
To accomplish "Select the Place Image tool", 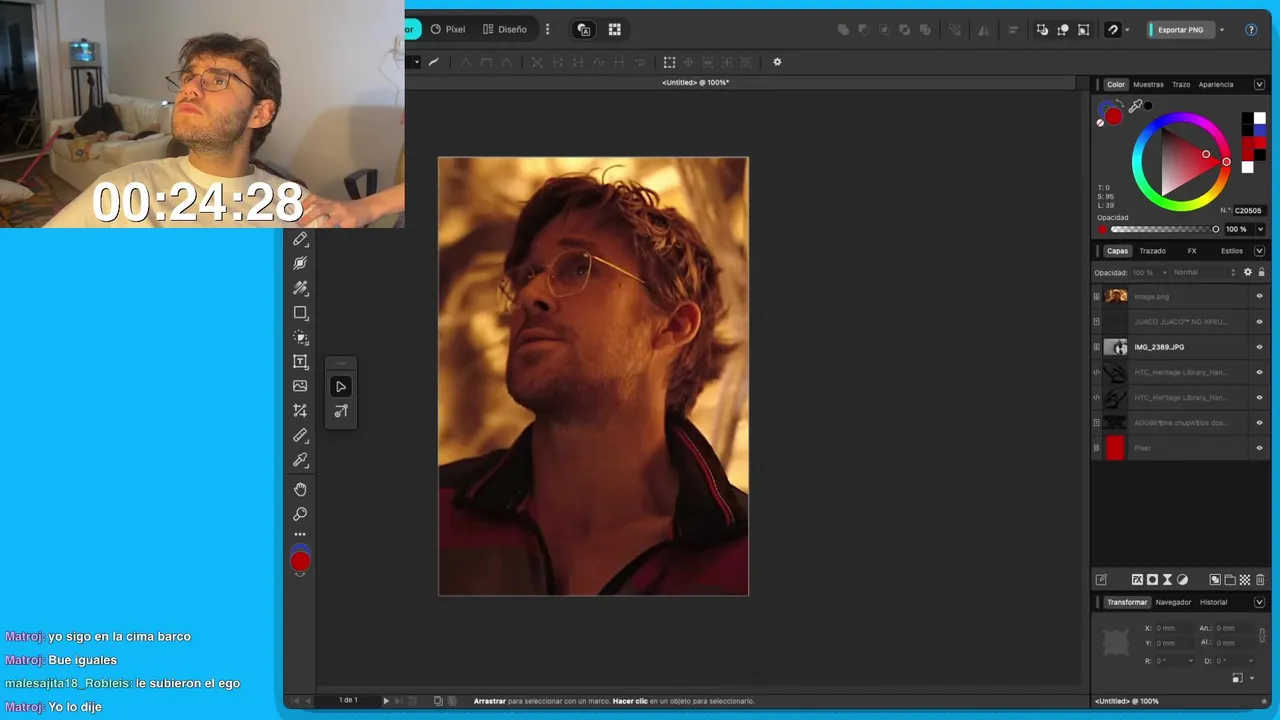I will [300, 386].
